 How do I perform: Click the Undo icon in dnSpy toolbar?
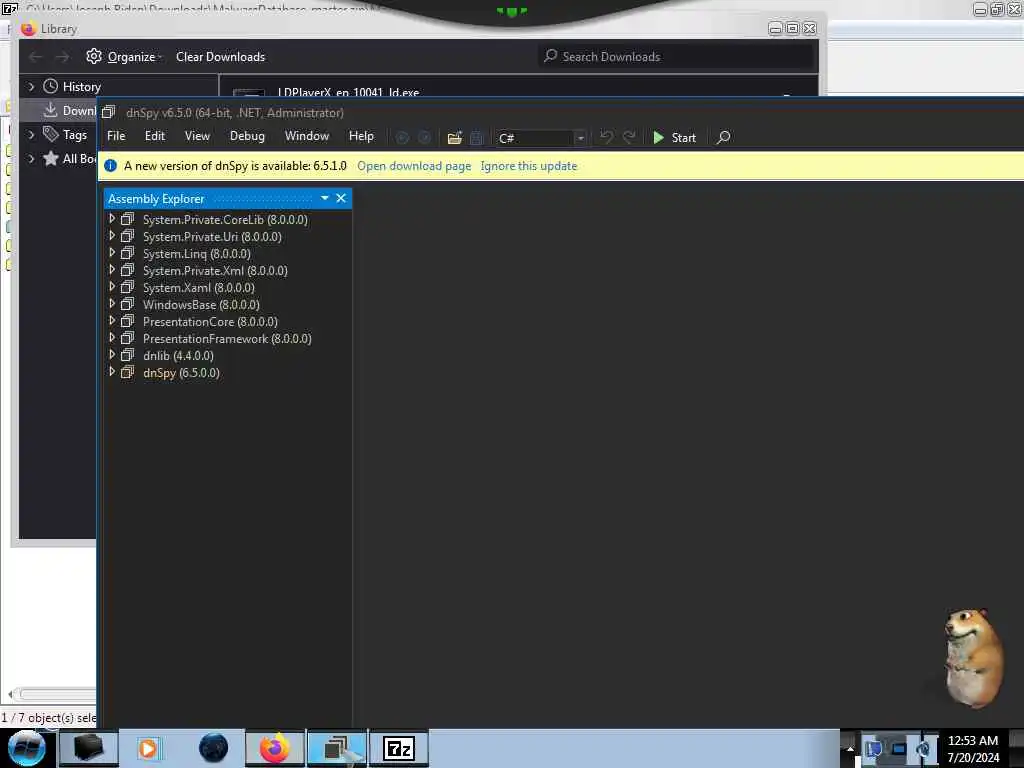click(x=607, y=137)
